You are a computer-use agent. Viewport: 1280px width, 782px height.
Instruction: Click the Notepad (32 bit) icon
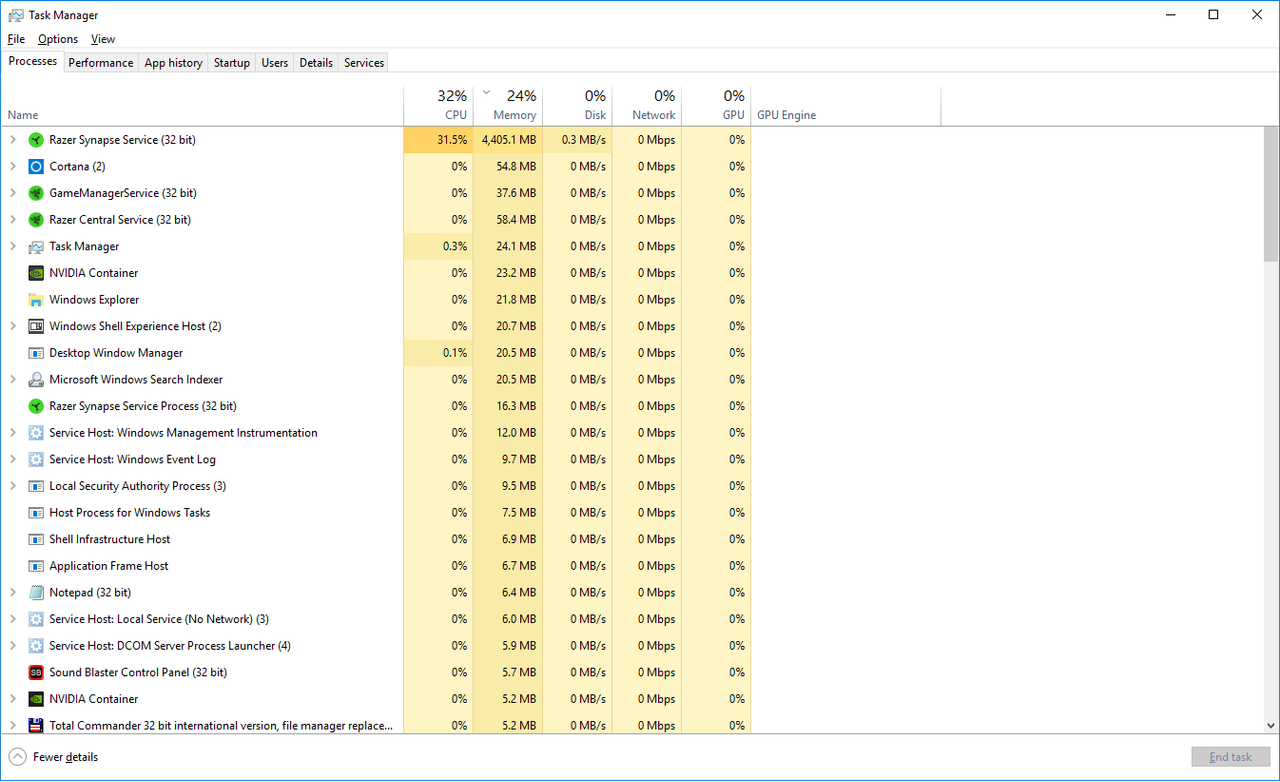click(36, 593)
